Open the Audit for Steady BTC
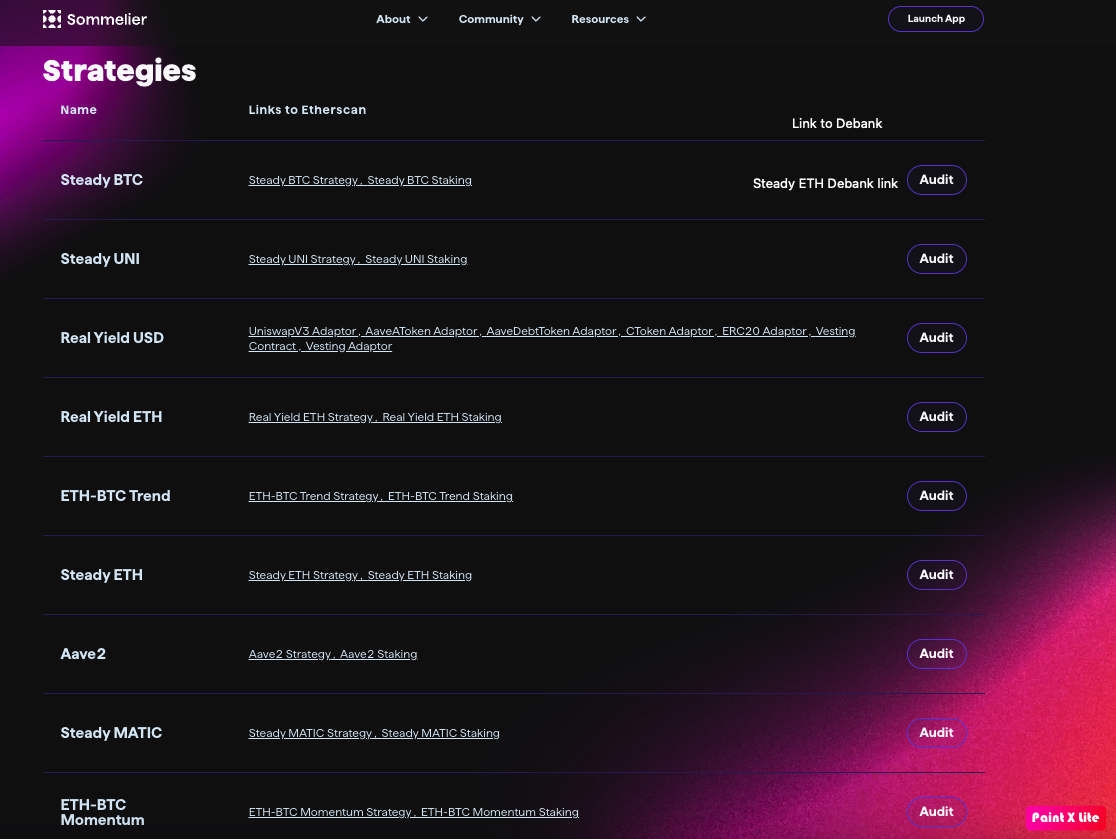The width and height of the screenshot is (1116, 839). point(936,180)
